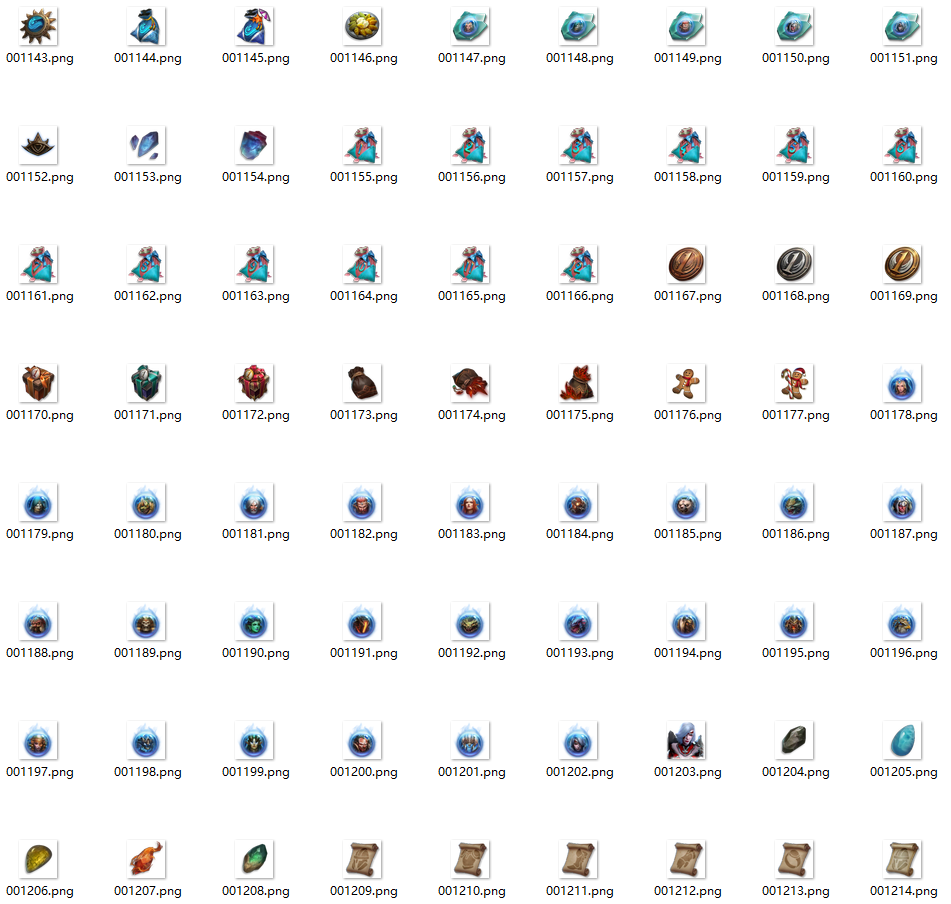Select the blue egg gem 001205.png
951x904 pixels.
(903, 741)
